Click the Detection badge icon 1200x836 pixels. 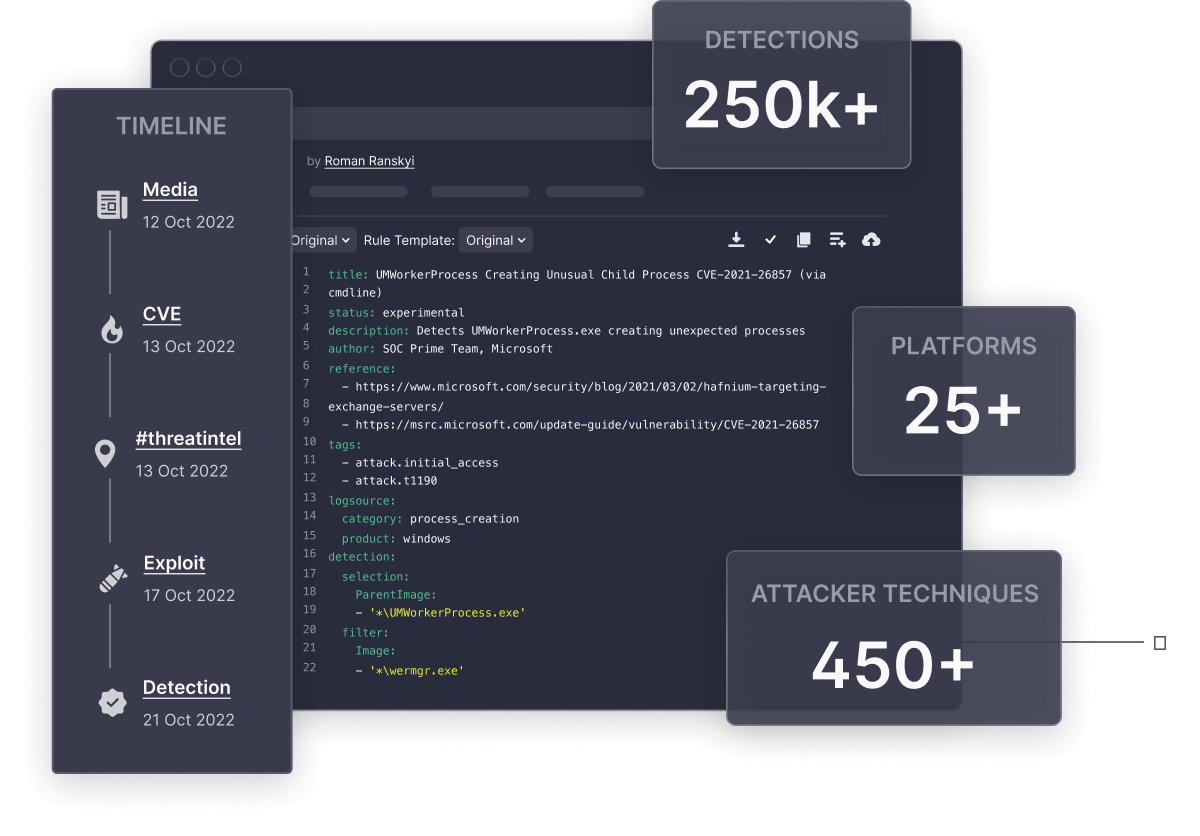[112, 702]
